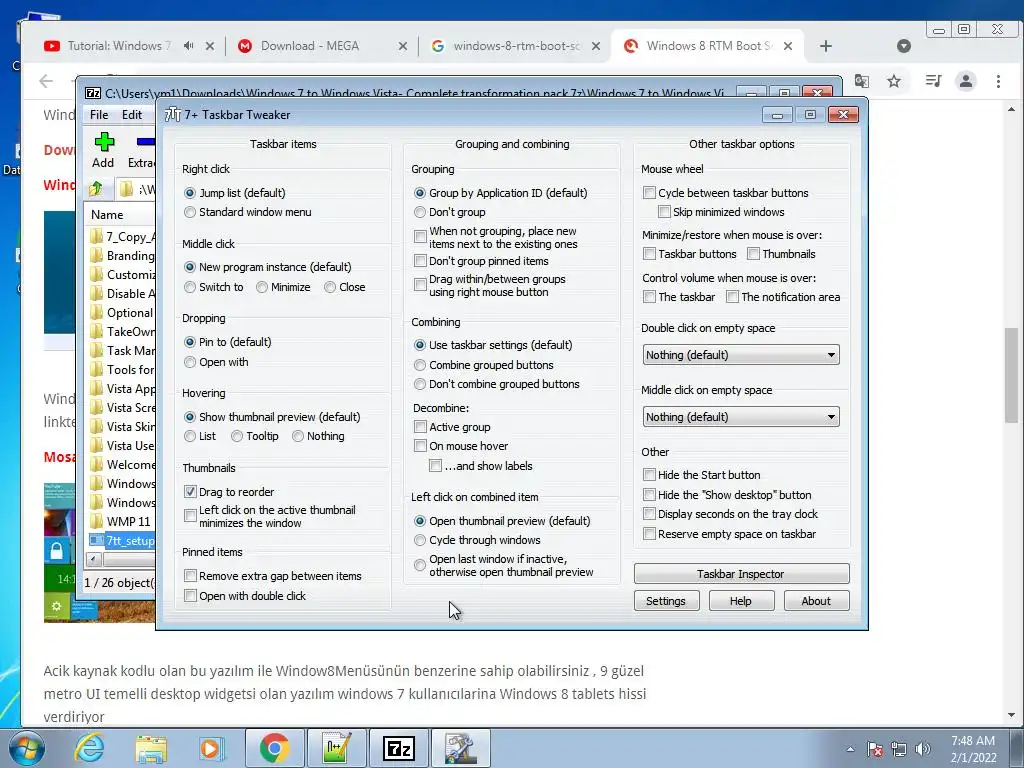
Task: Open Chrome media control icon
Action: [x=934, y=81]
